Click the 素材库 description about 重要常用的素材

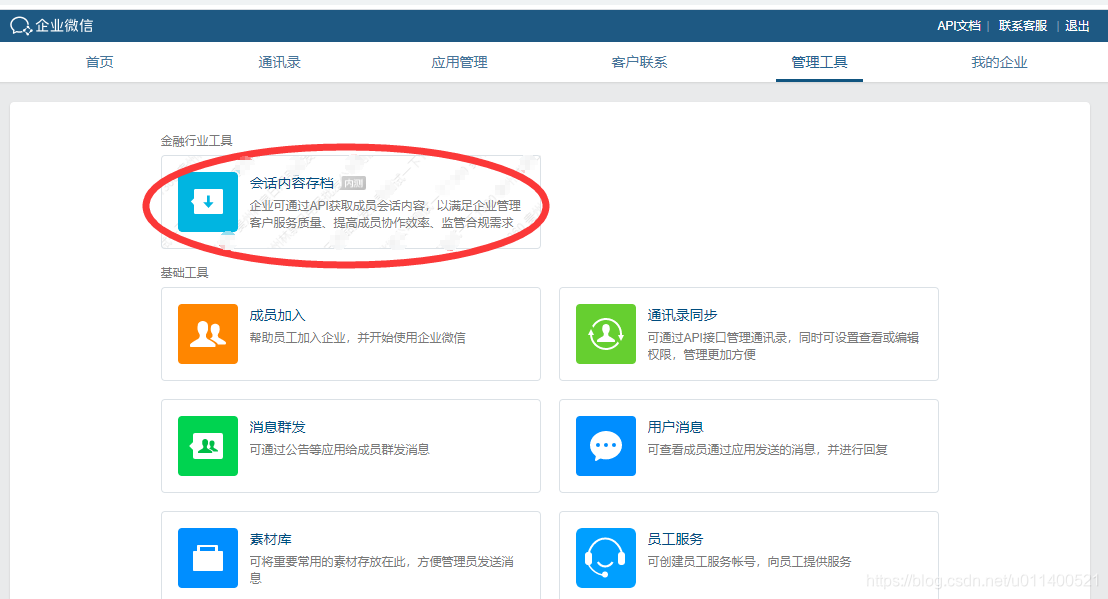click(382, 570)
